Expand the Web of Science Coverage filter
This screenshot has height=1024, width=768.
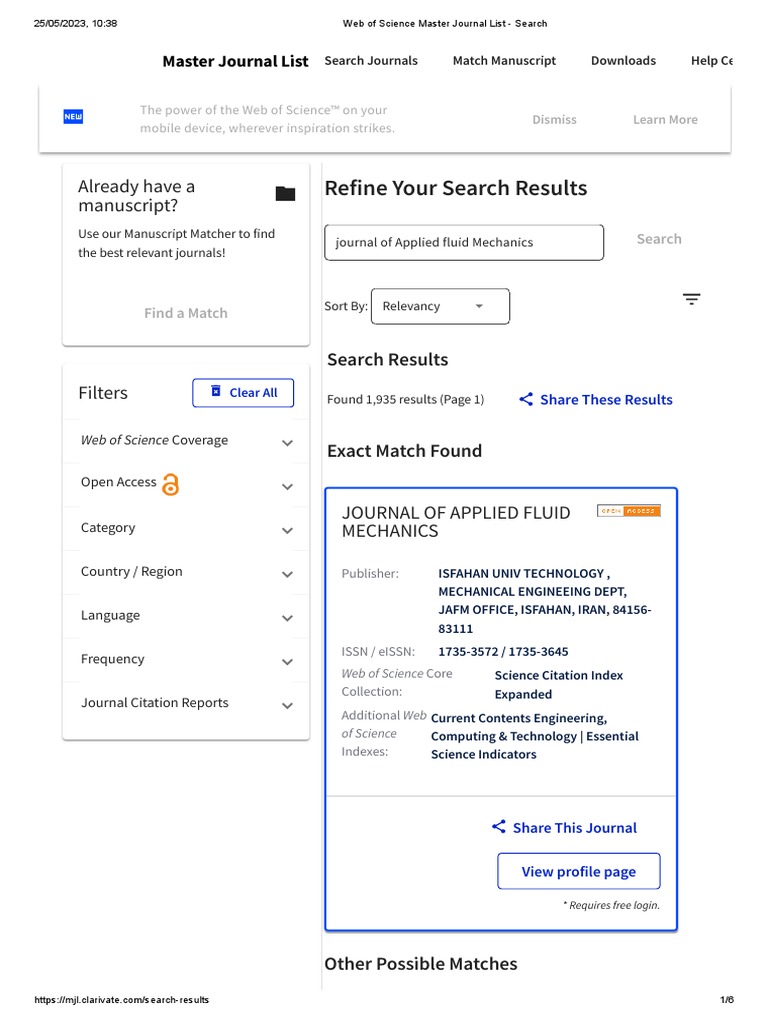coord(287,443)
